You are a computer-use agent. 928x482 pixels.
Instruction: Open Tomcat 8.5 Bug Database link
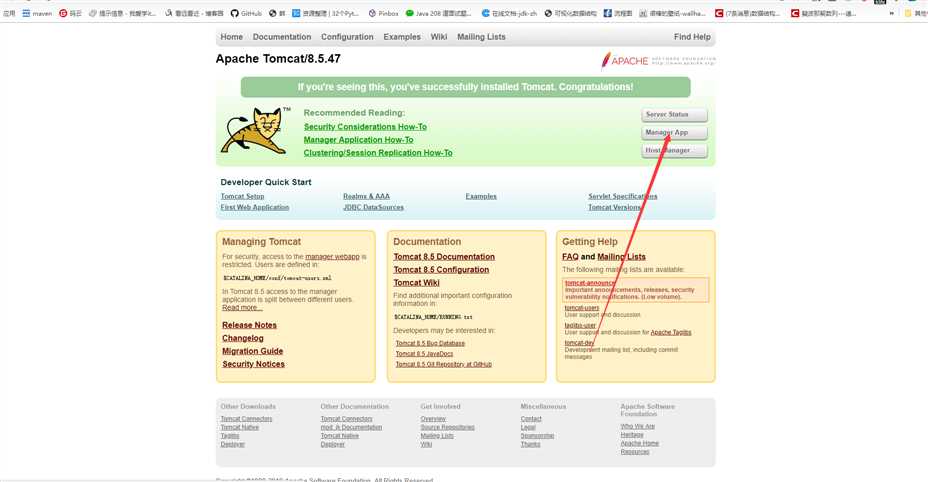[x=430, y=343]
